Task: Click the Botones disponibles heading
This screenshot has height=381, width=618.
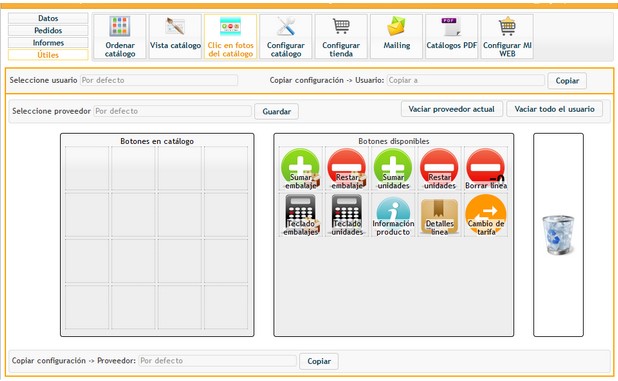Action: [x=394, y=141]
